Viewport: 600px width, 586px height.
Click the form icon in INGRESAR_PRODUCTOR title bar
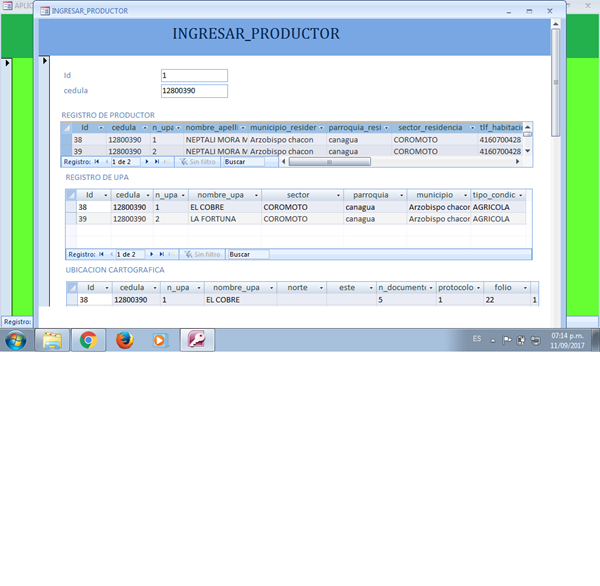click(x=45, y=11)
